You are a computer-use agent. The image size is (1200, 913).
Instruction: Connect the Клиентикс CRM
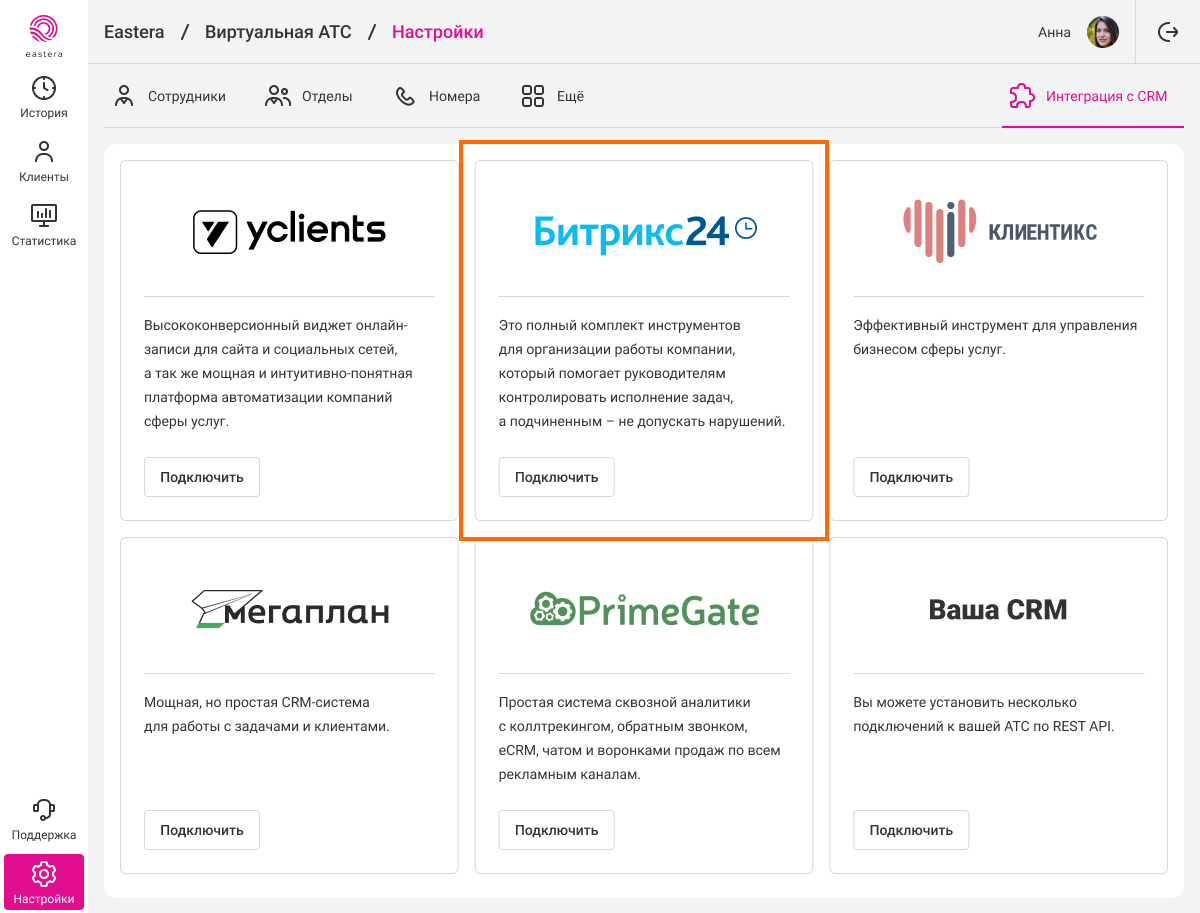[x=911, y=477]
